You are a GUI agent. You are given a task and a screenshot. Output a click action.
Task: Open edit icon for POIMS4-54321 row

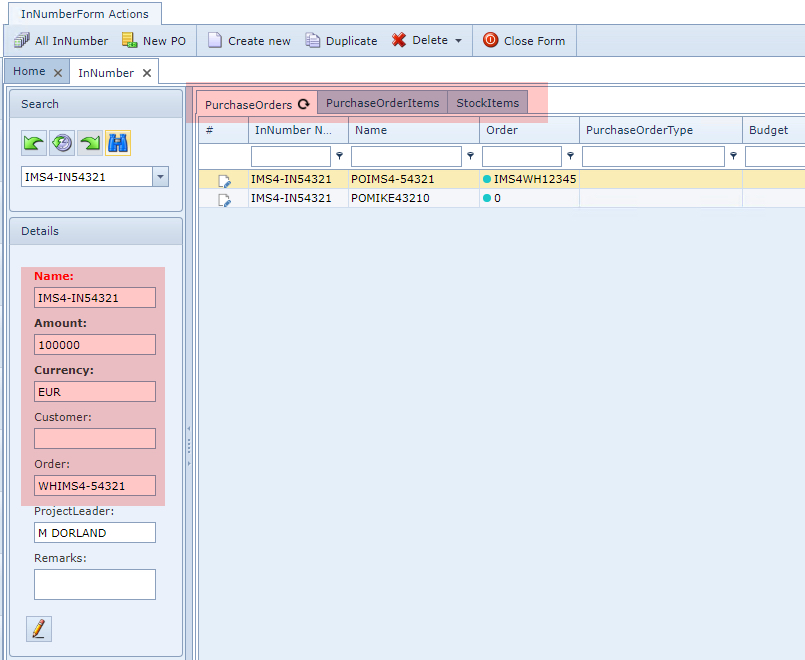coord(224,180)
